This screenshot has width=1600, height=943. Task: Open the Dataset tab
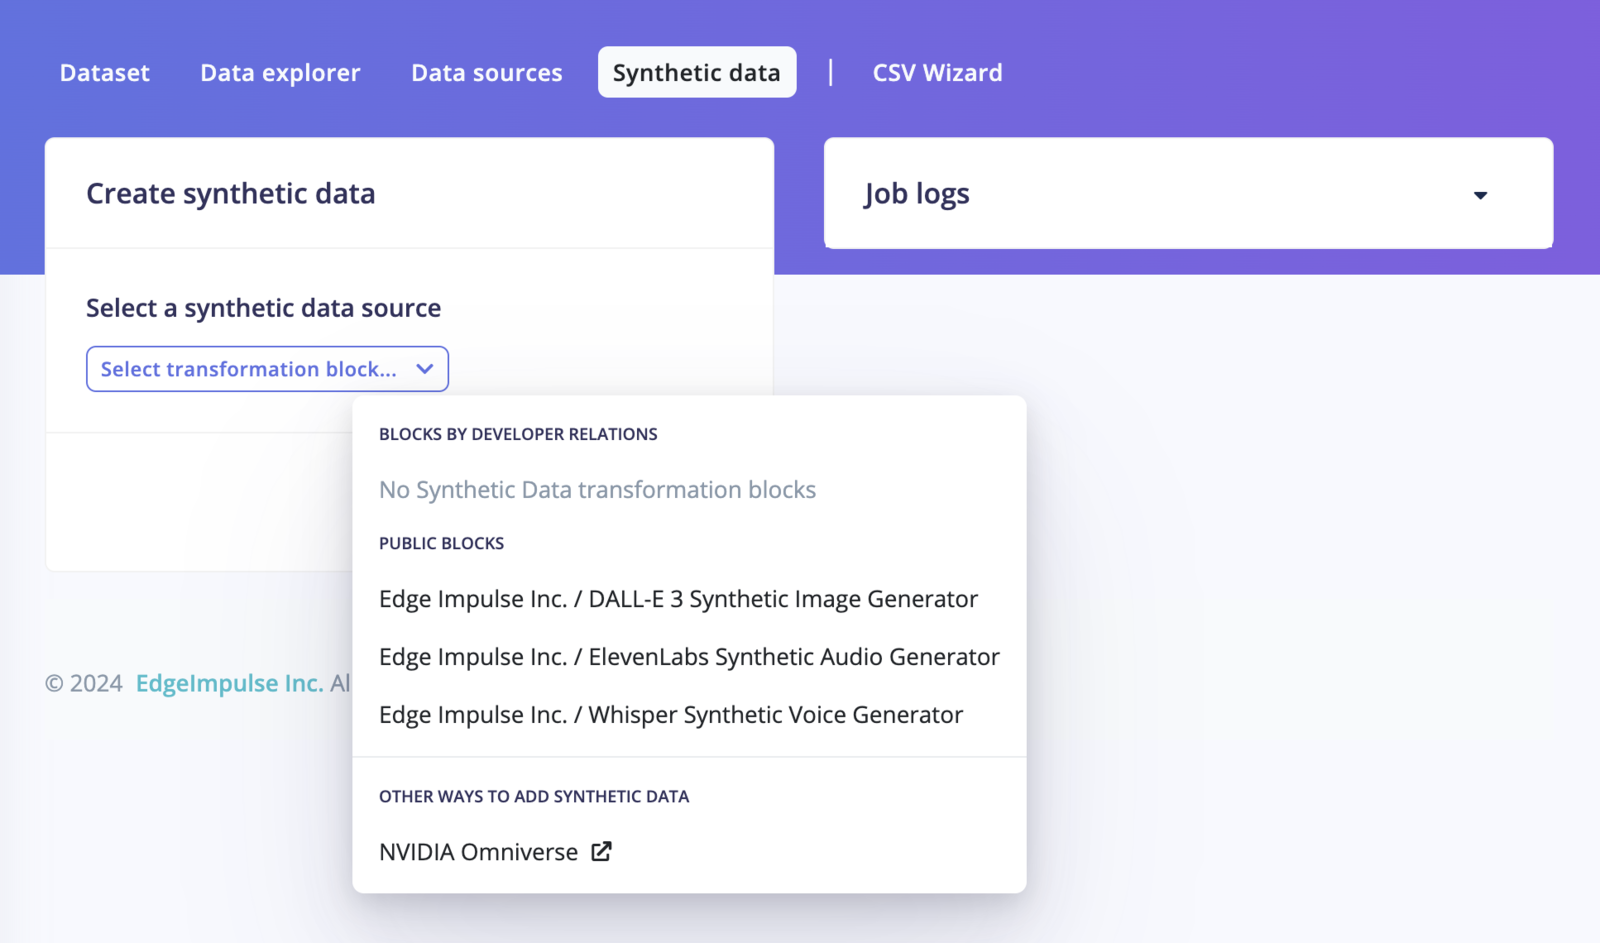105,73
